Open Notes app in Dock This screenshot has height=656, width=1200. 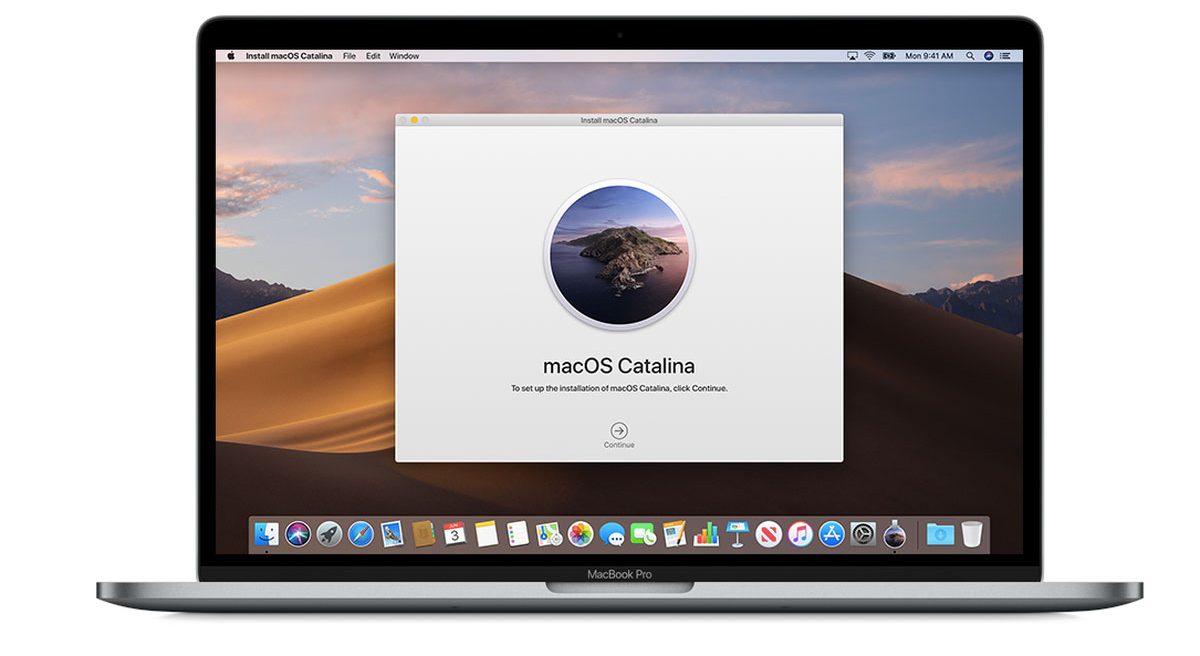coord(487,534)
